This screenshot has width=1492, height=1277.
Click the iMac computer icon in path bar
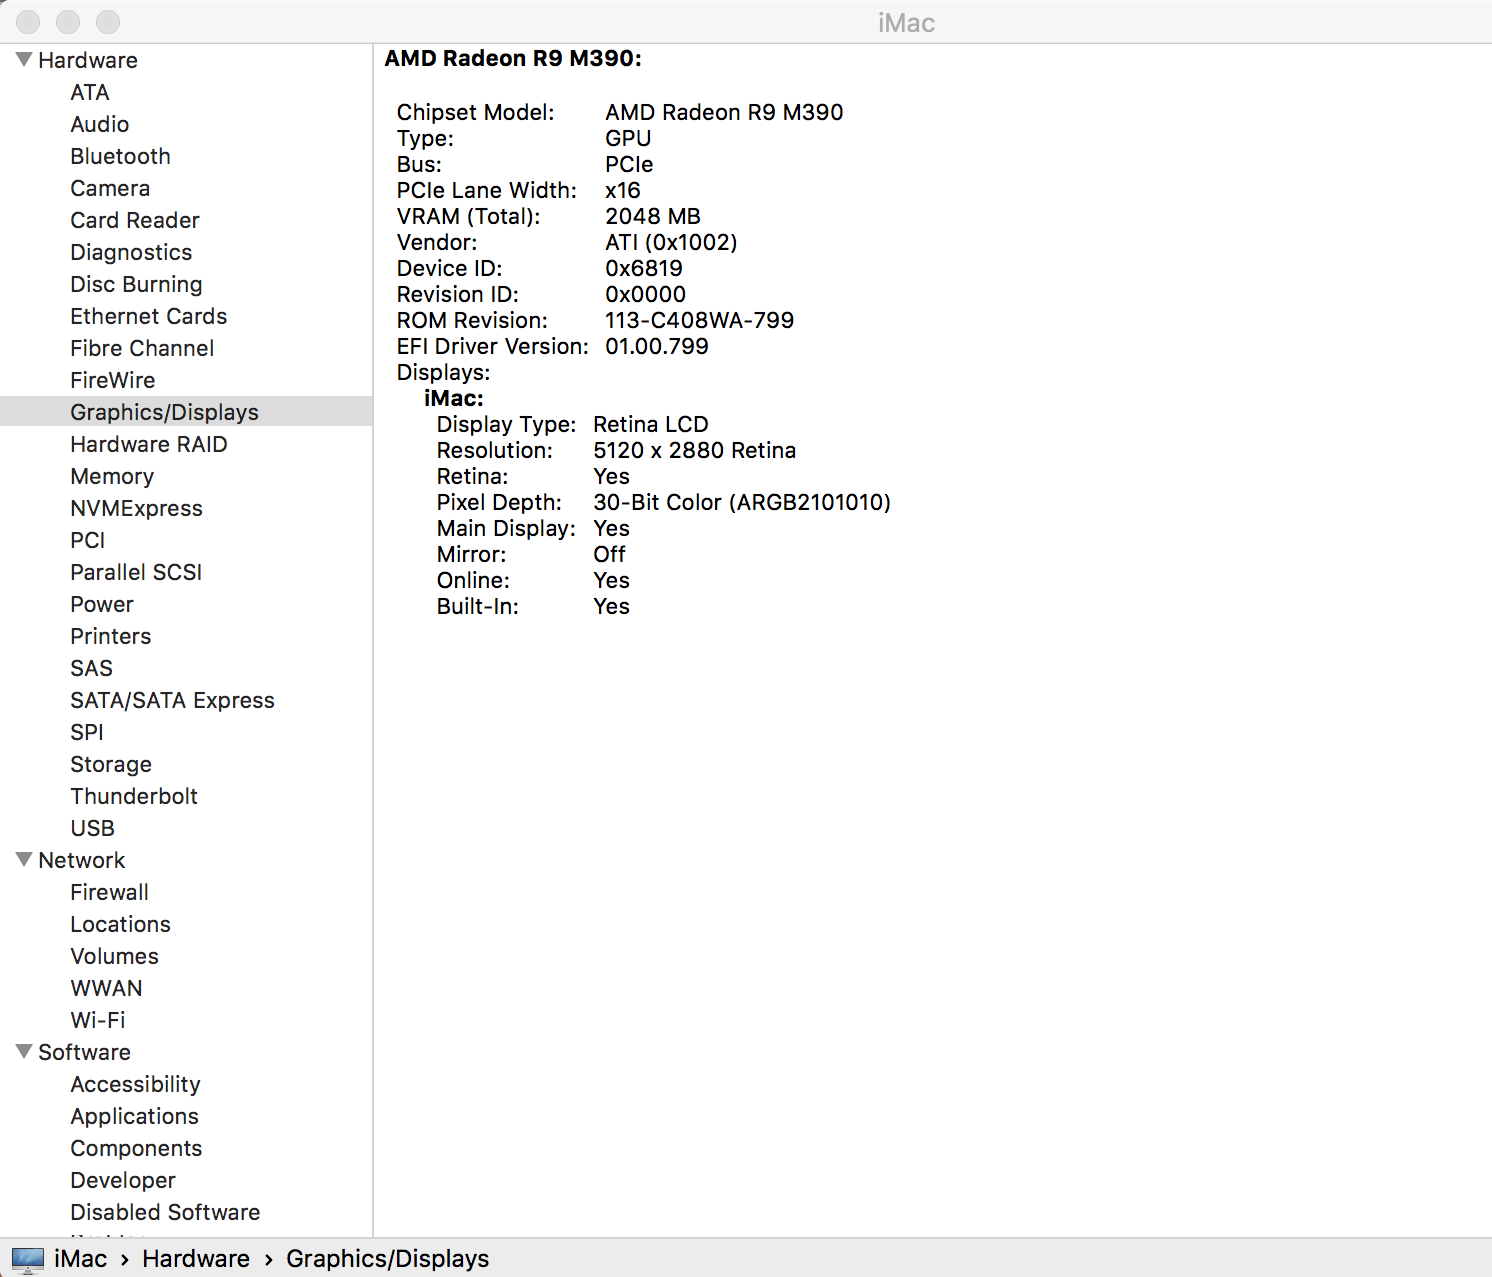click(x=28, y=1259)
